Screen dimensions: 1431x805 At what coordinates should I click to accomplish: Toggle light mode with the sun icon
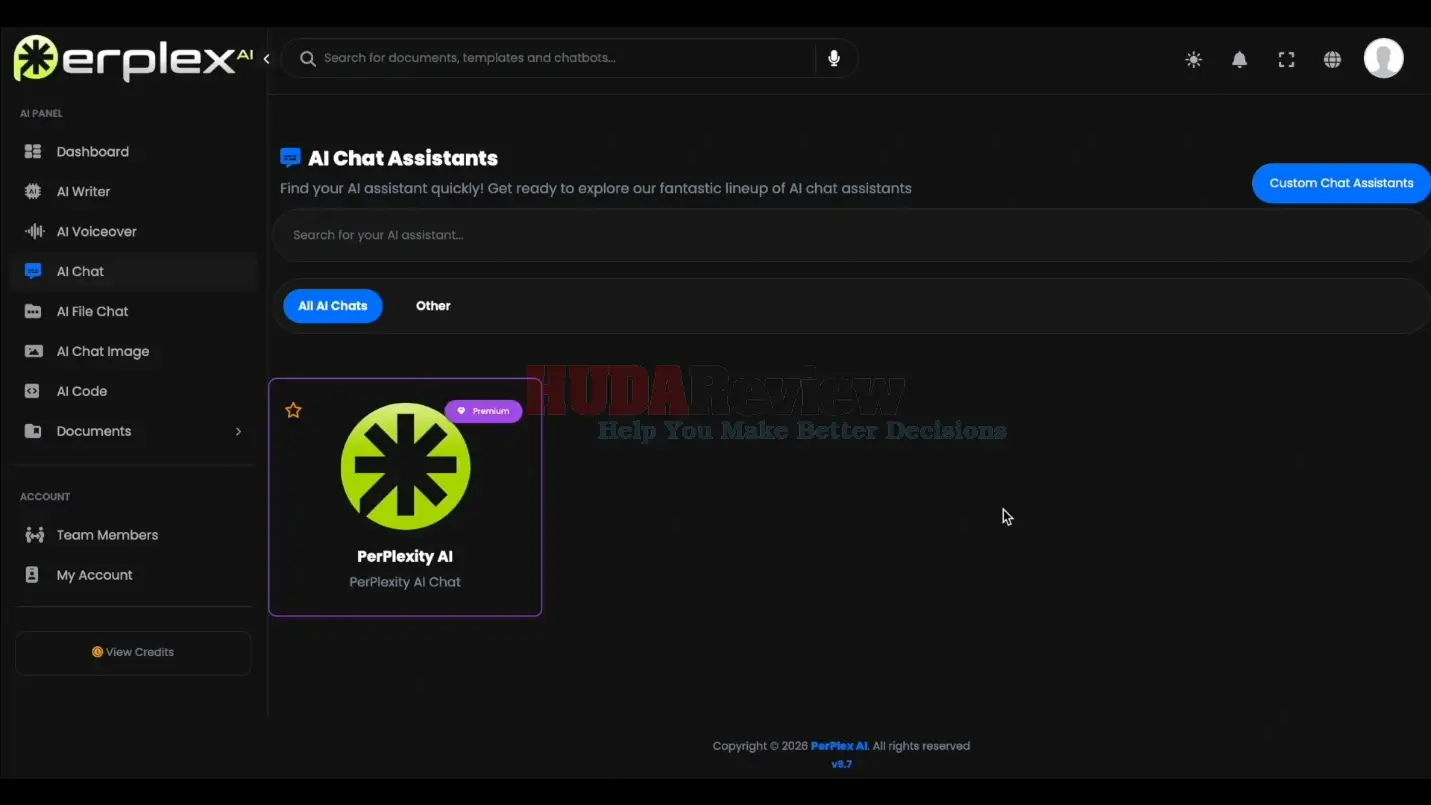(x=1193, y=60)
